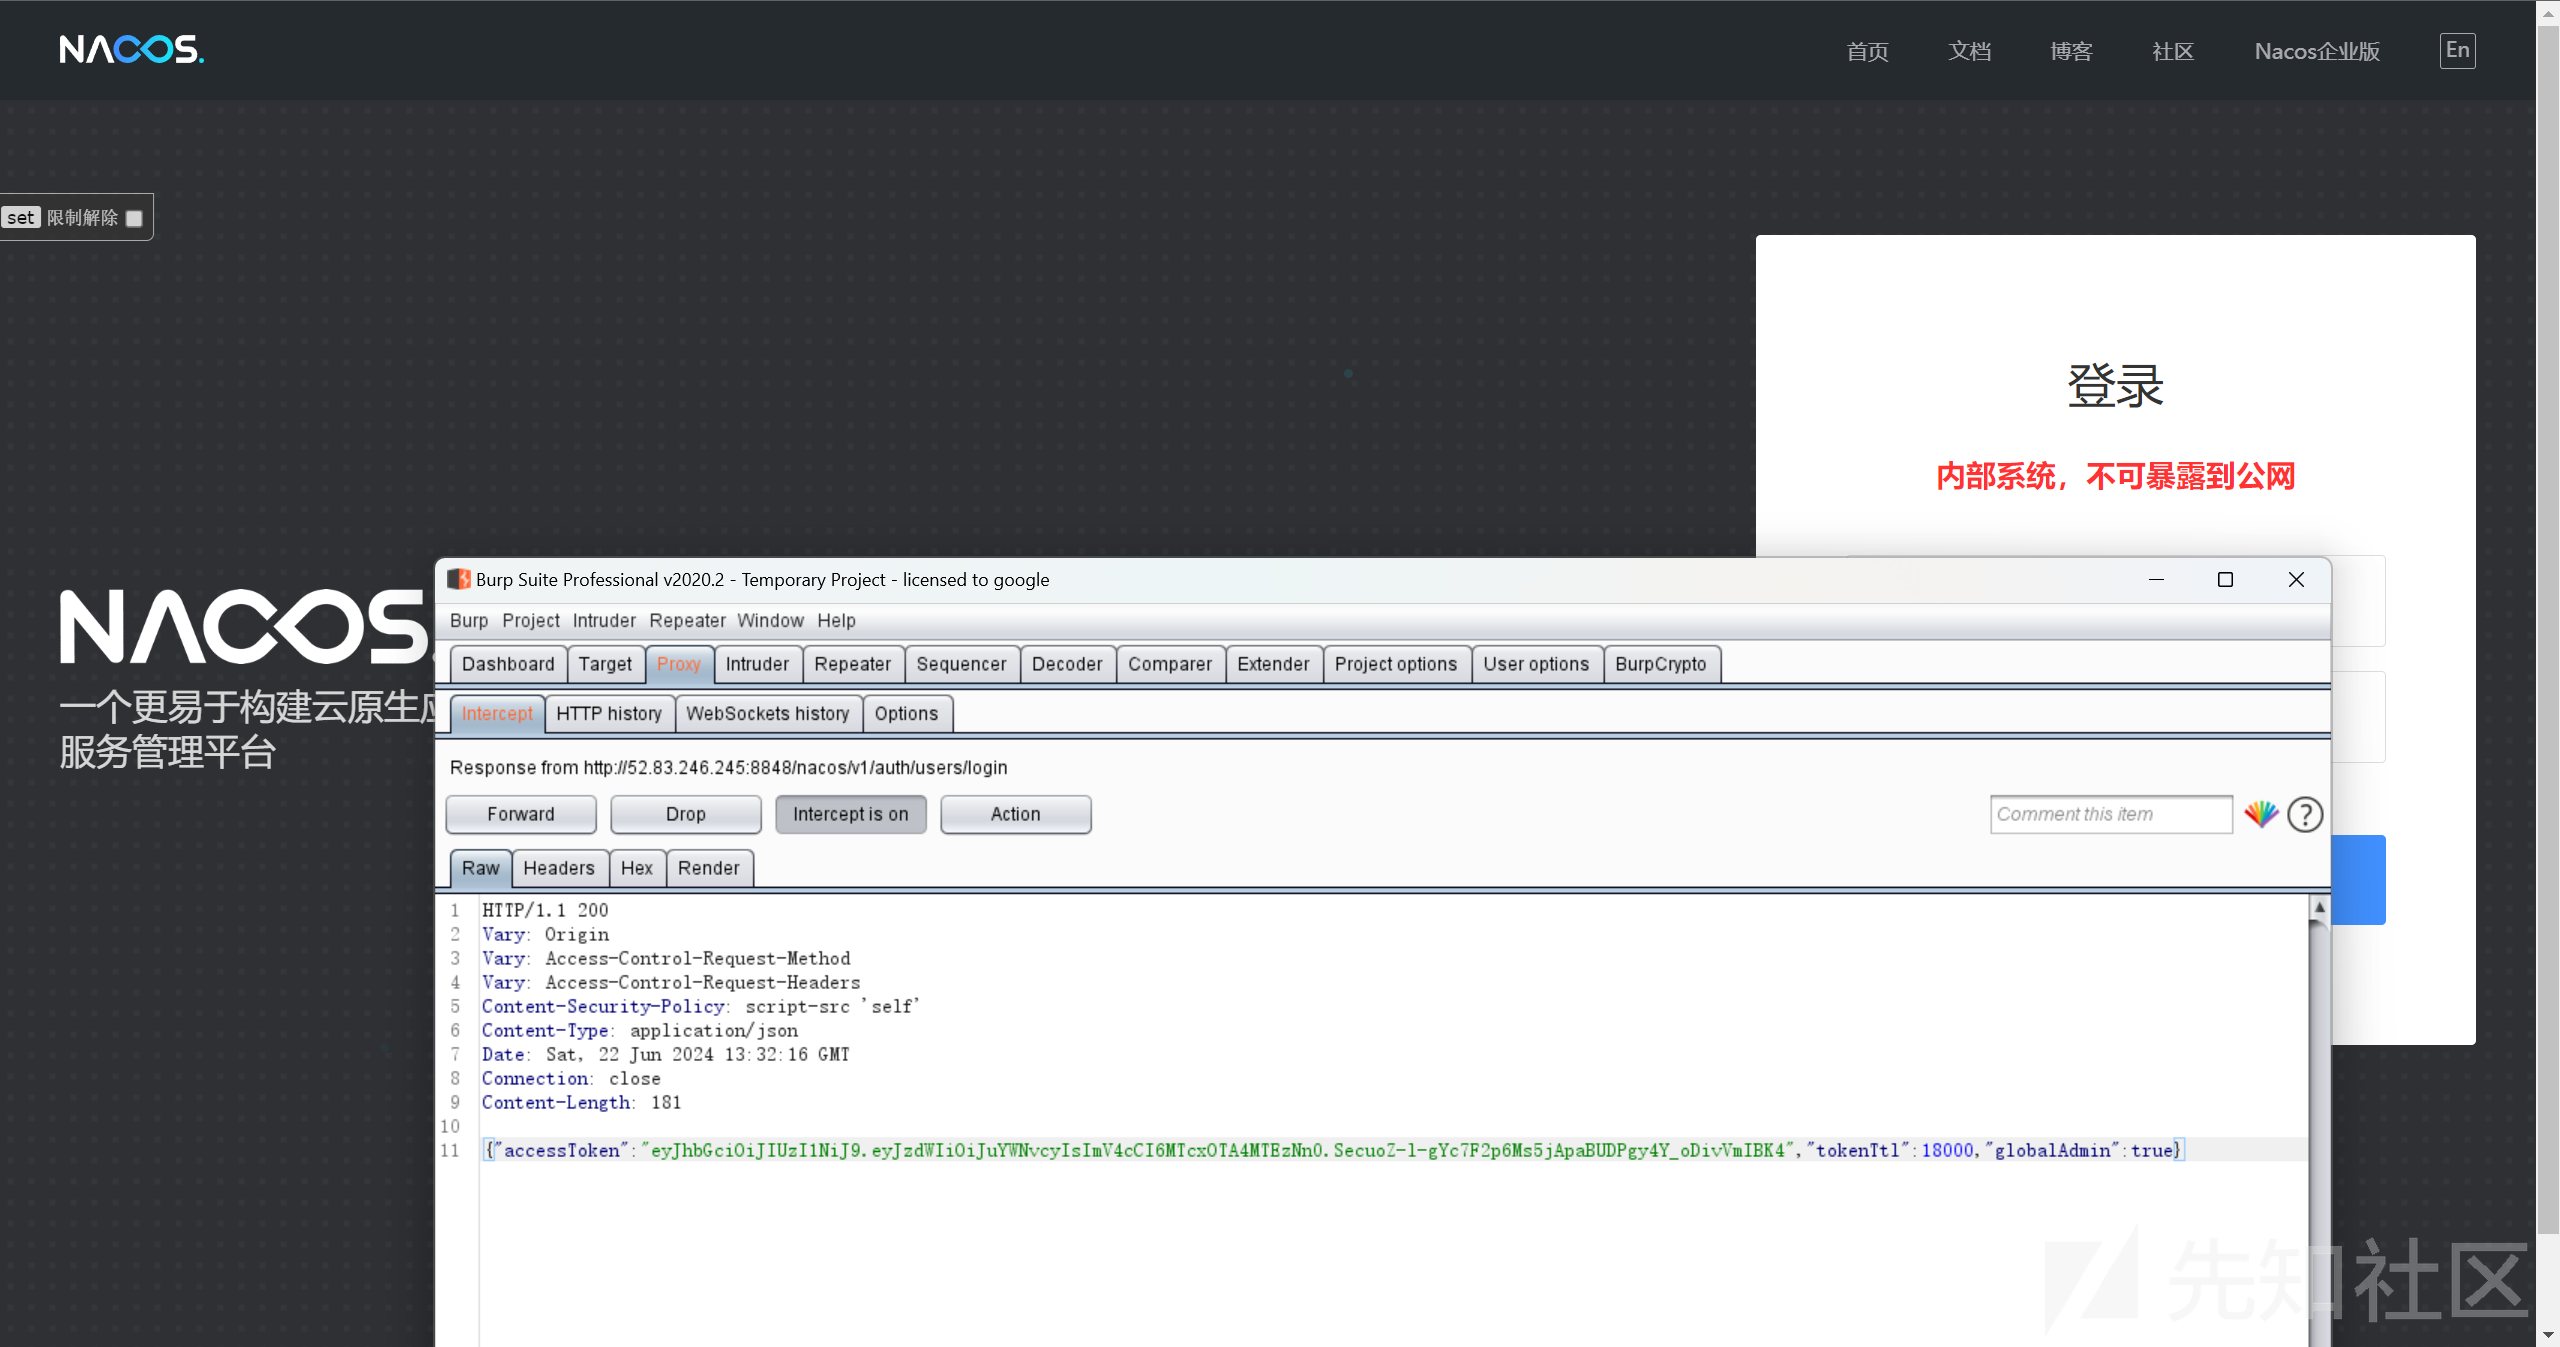Click the Burp Suite title bar icon

point(459,579)
